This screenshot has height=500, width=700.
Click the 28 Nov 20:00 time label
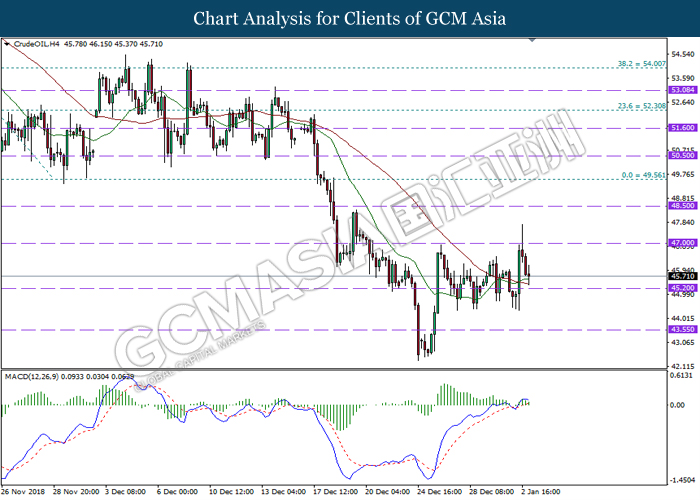(x=76, y=492)
